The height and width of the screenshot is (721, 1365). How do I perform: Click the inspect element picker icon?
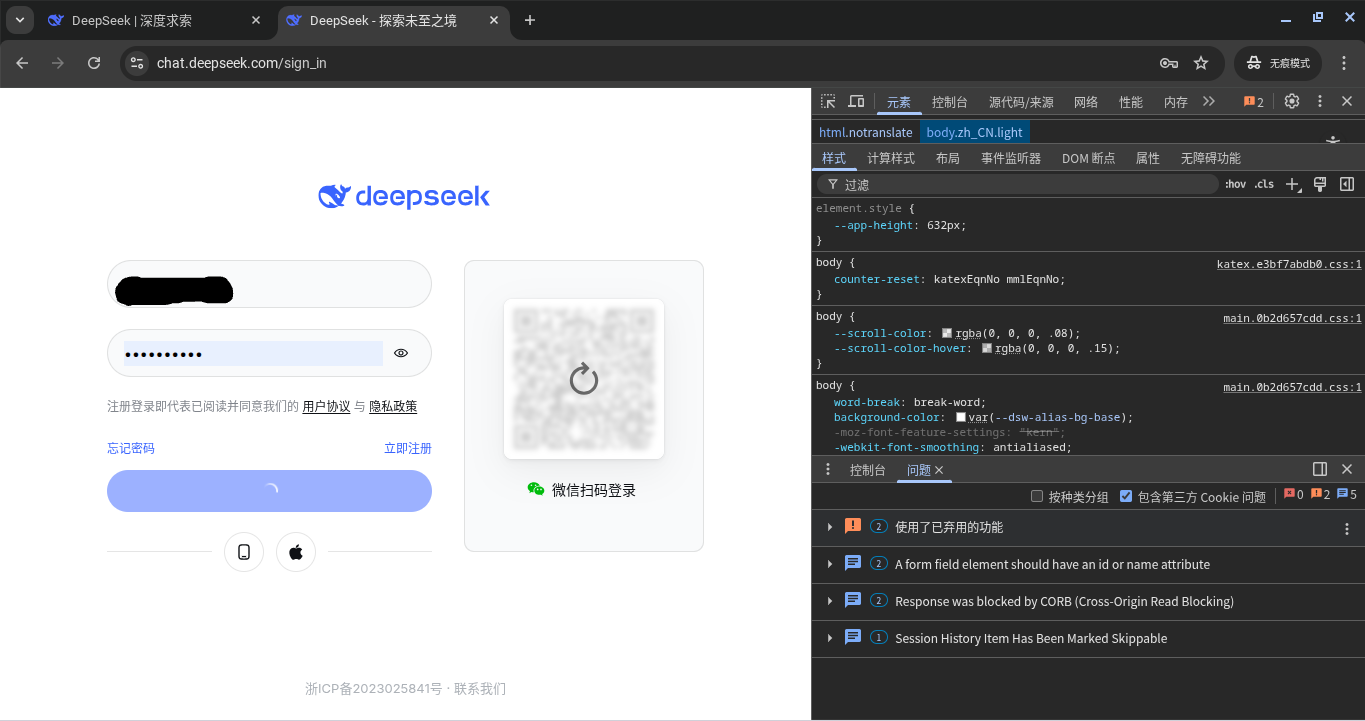[828, 102]
